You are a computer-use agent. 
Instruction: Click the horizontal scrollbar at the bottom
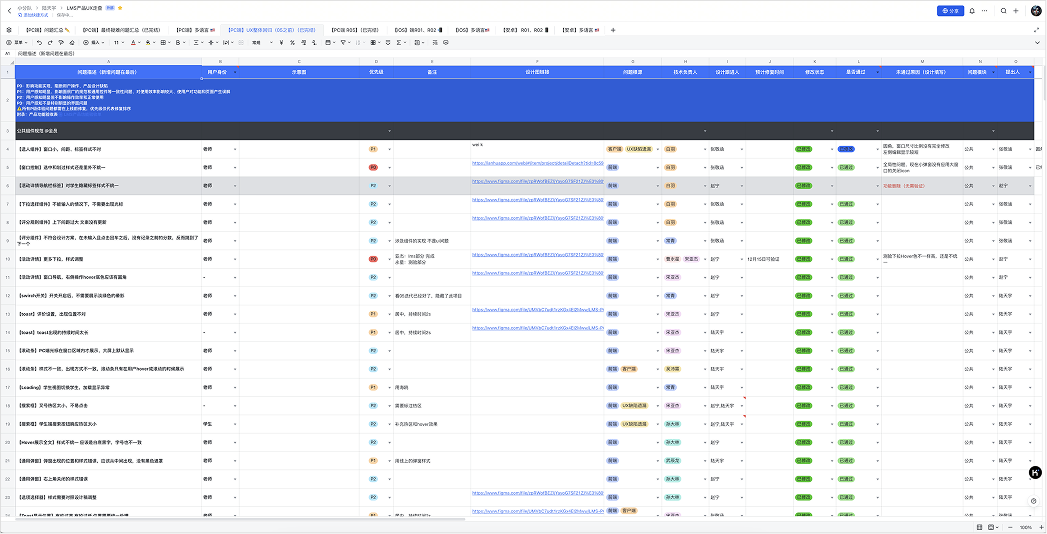240,518
